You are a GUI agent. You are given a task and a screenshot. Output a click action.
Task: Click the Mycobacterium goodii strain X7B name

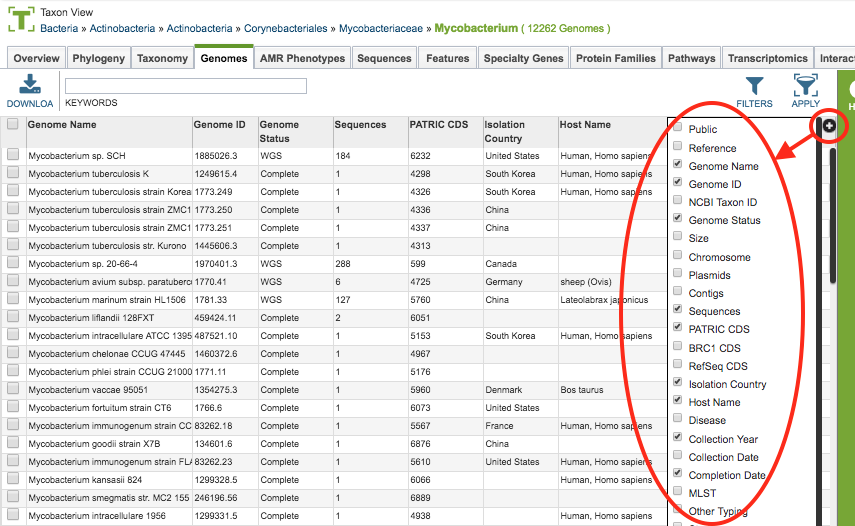pyautogui.click(x=94, y=444)
